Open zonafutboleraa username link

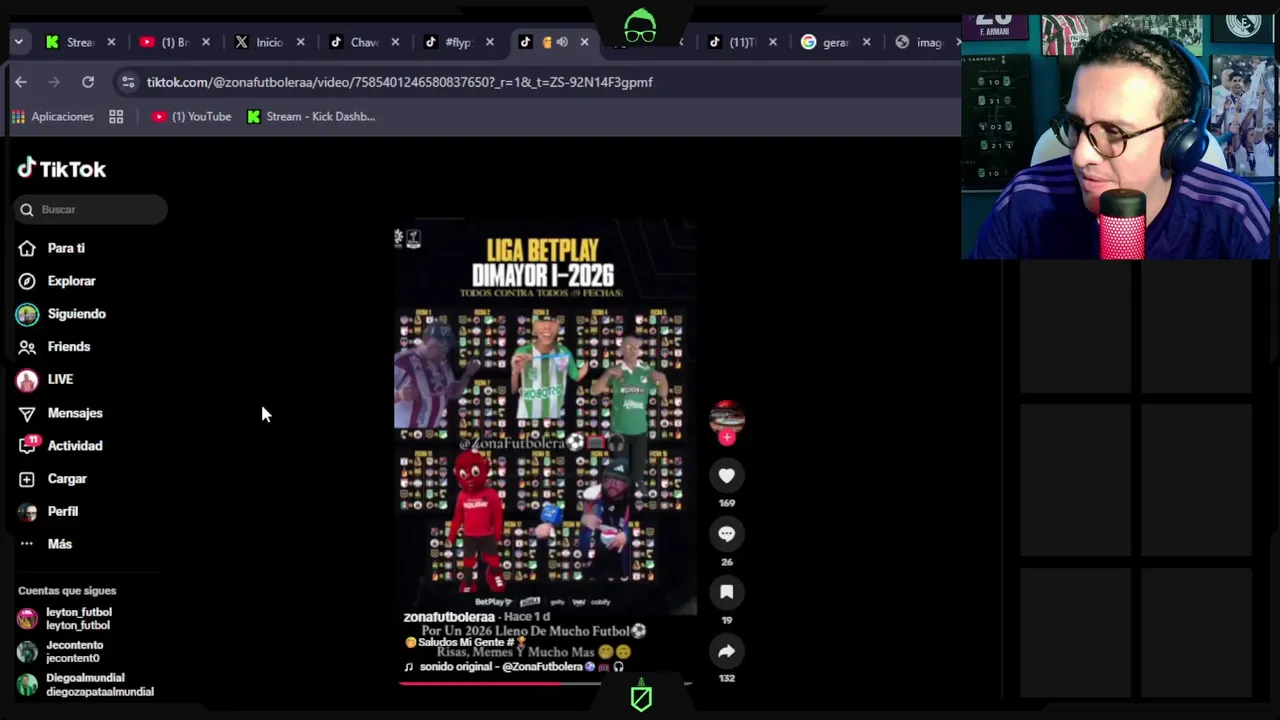[449, 617]
